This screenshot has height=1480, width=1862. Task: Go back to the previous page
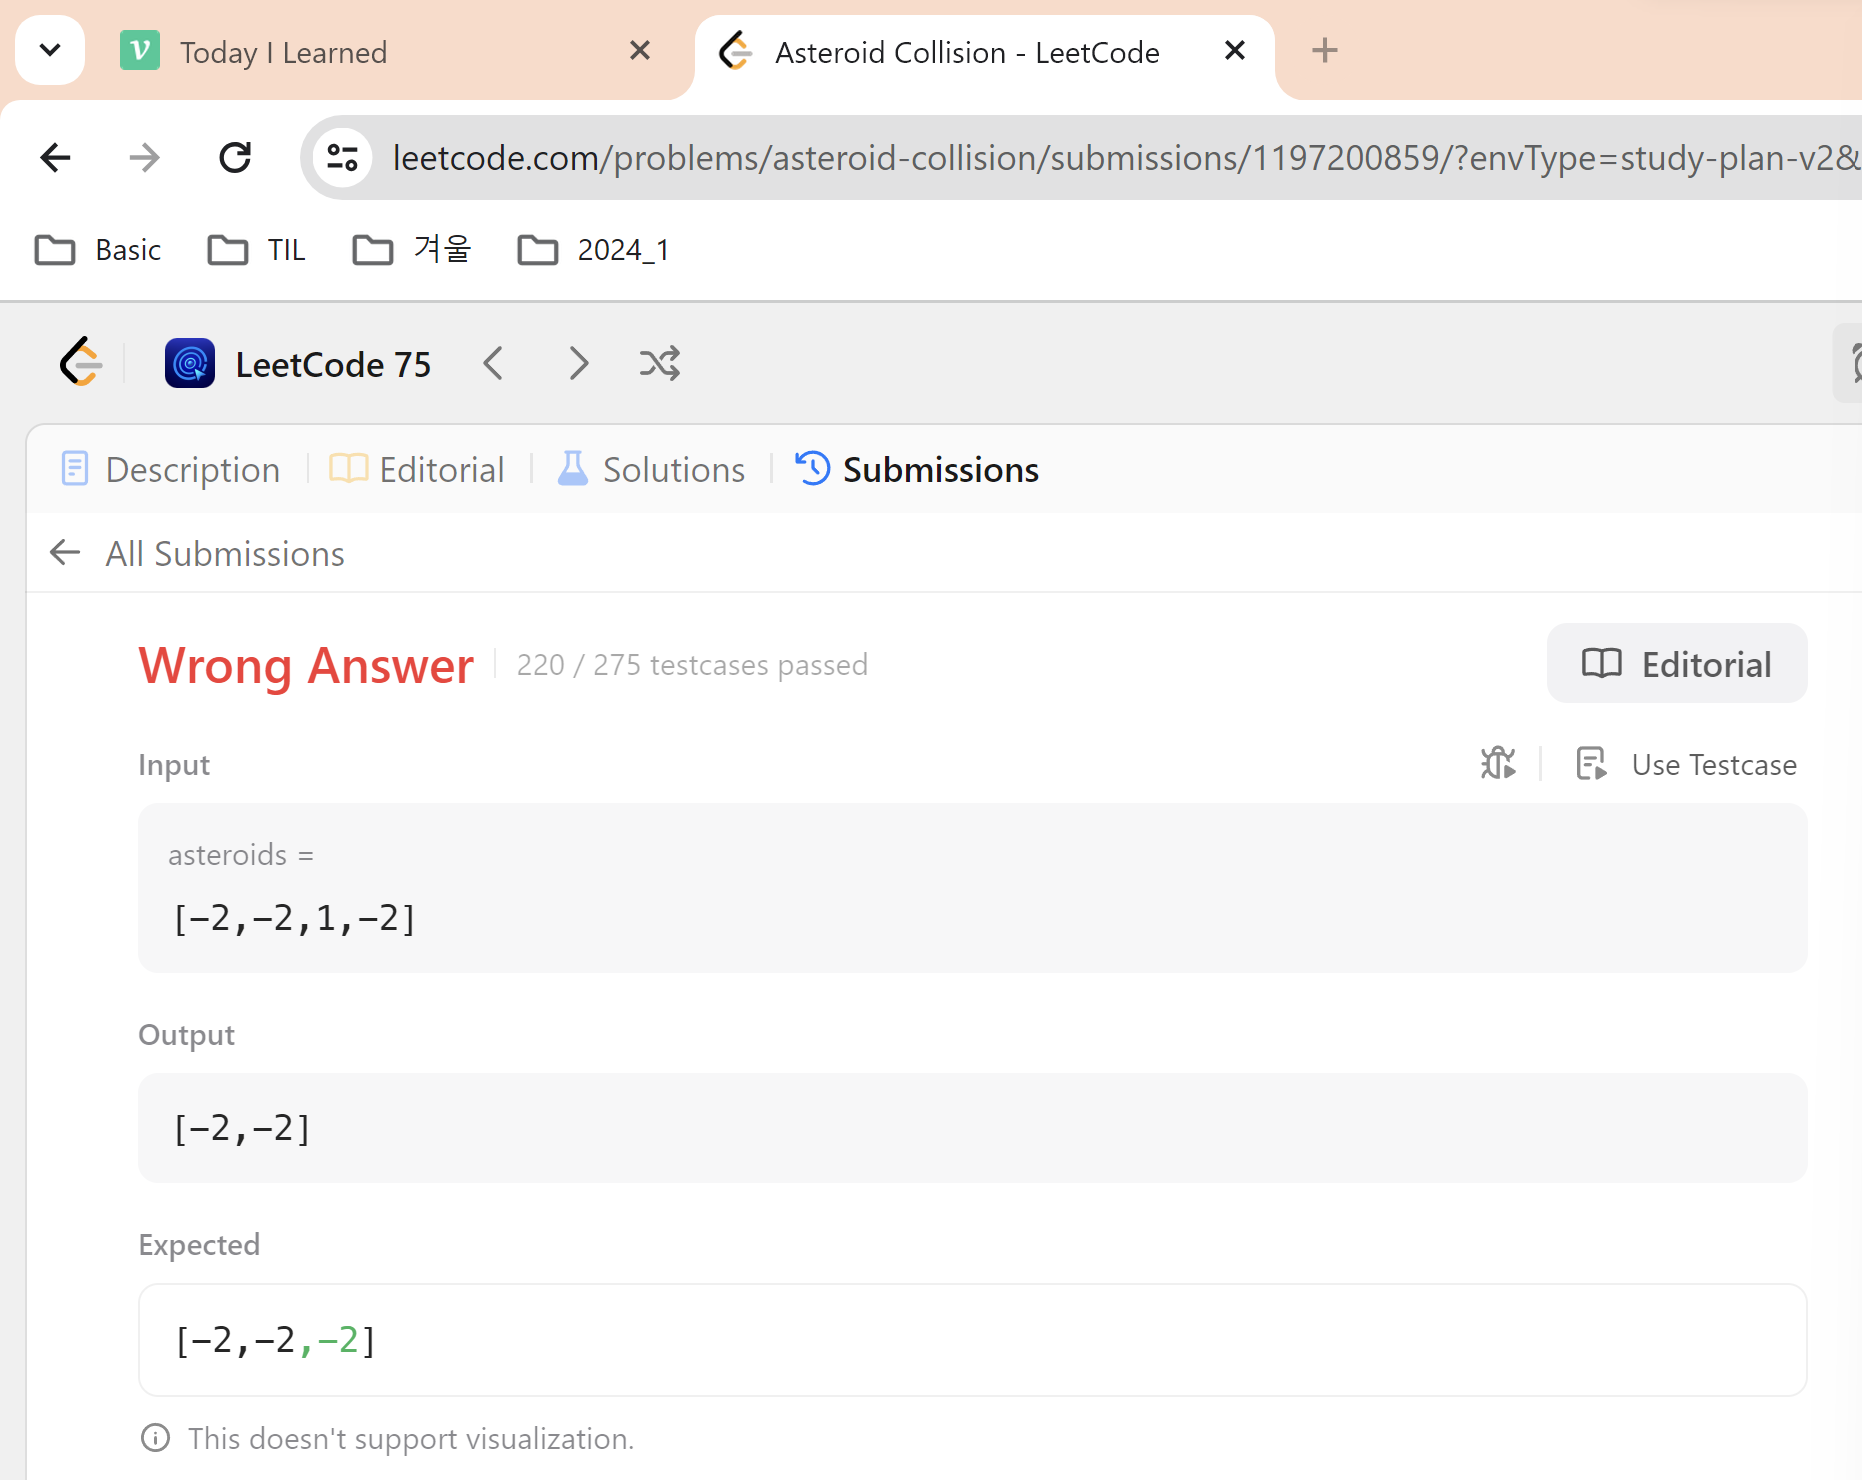[56, 157]
